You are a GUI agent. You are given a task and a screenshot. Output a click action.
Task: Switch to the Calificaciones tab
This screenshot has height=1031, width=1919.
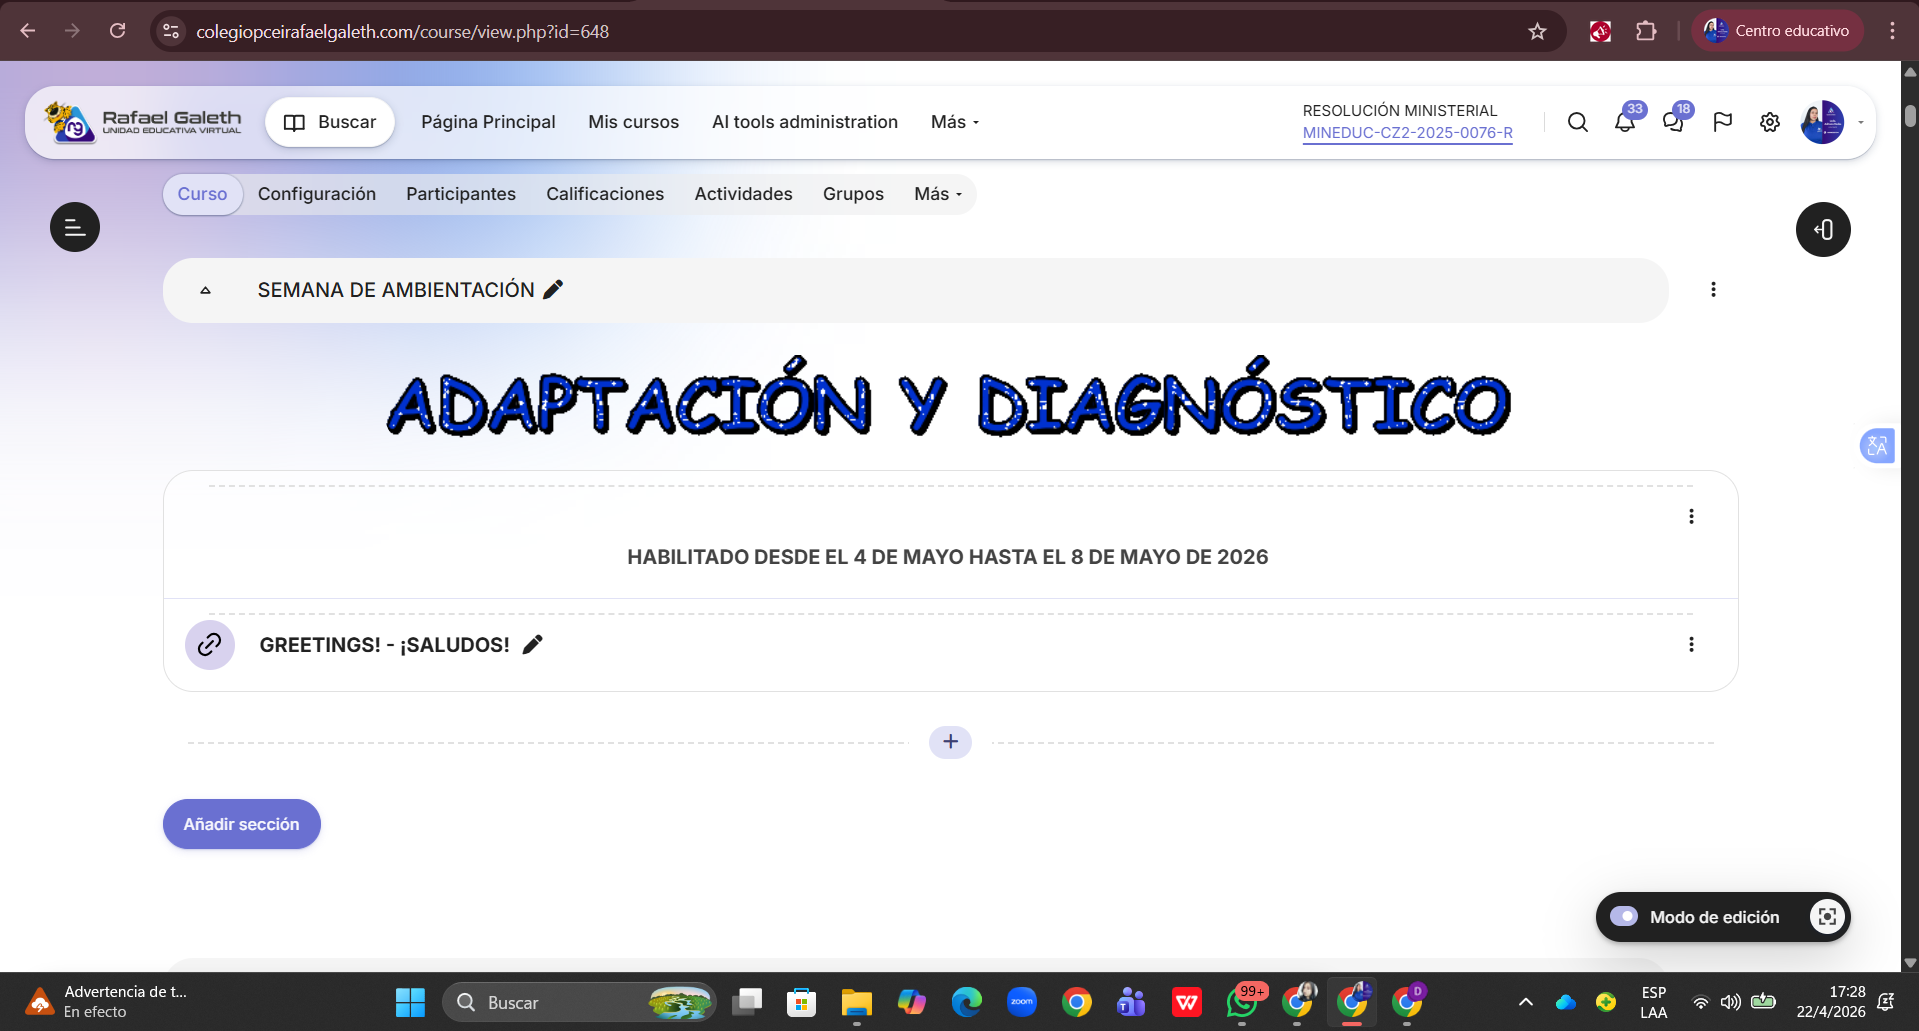coord(604,194)
